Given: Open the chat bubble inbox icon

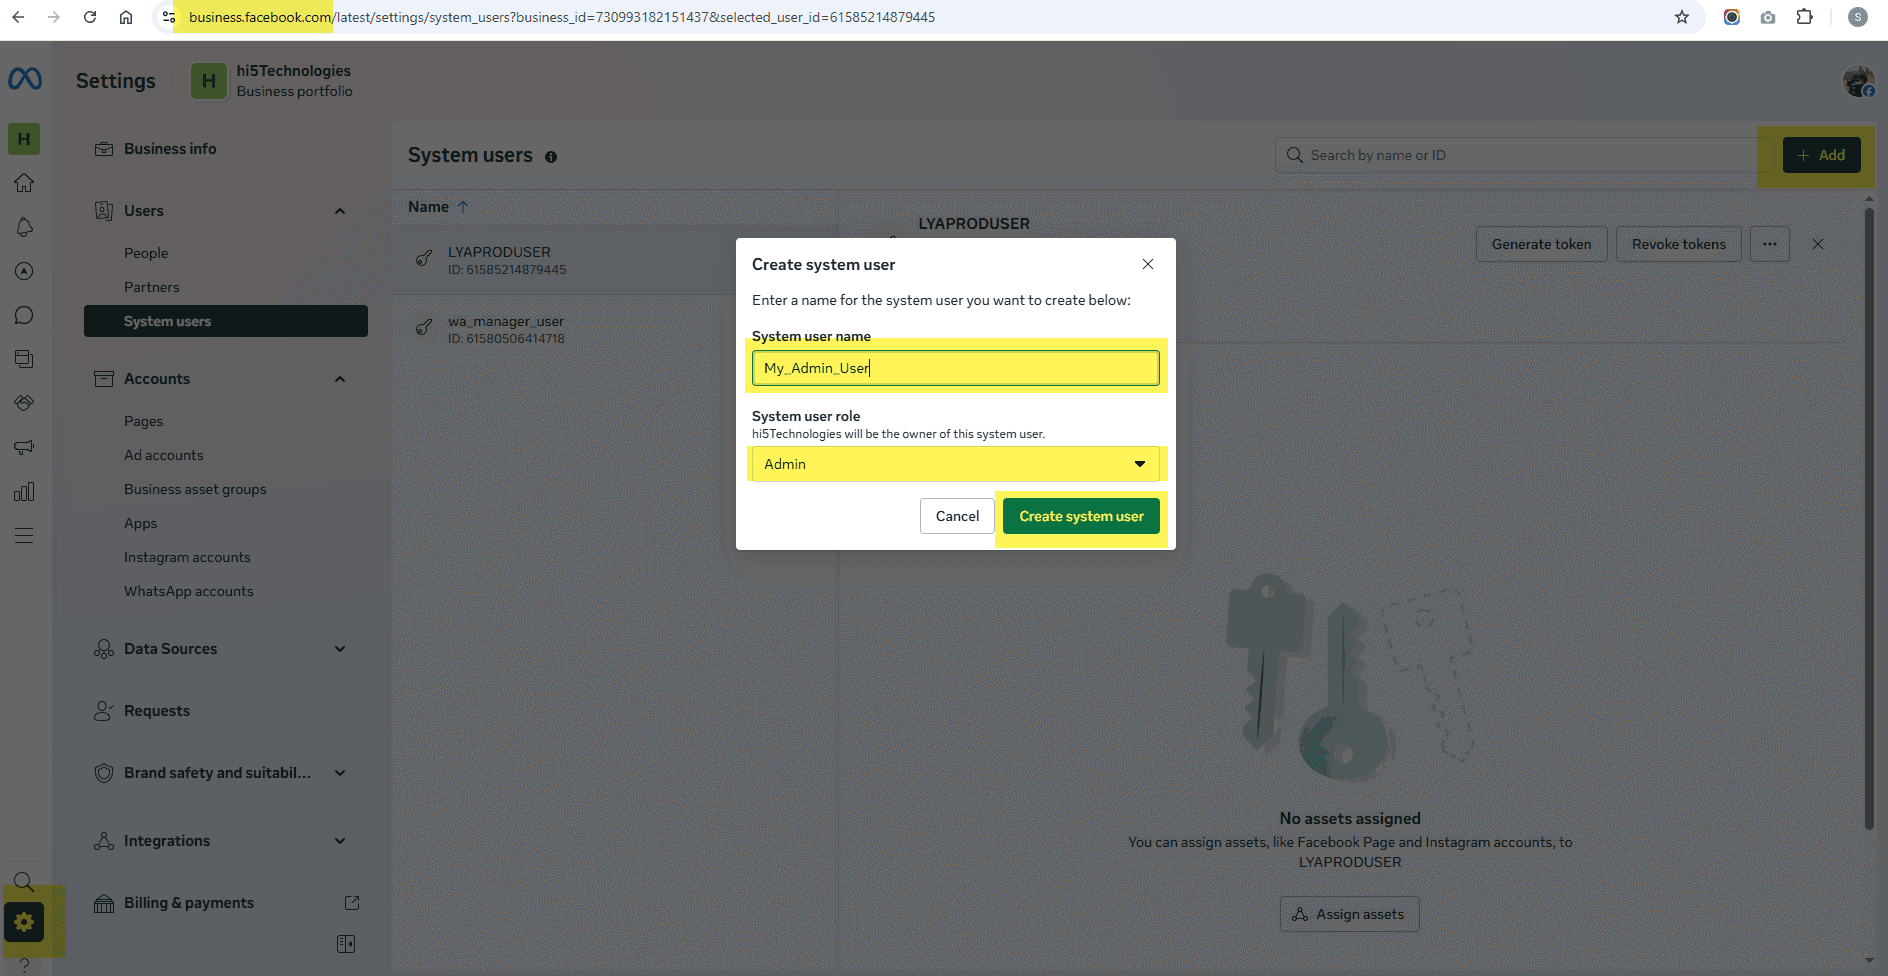Looking at the screenshot, I should coord(24,315).
